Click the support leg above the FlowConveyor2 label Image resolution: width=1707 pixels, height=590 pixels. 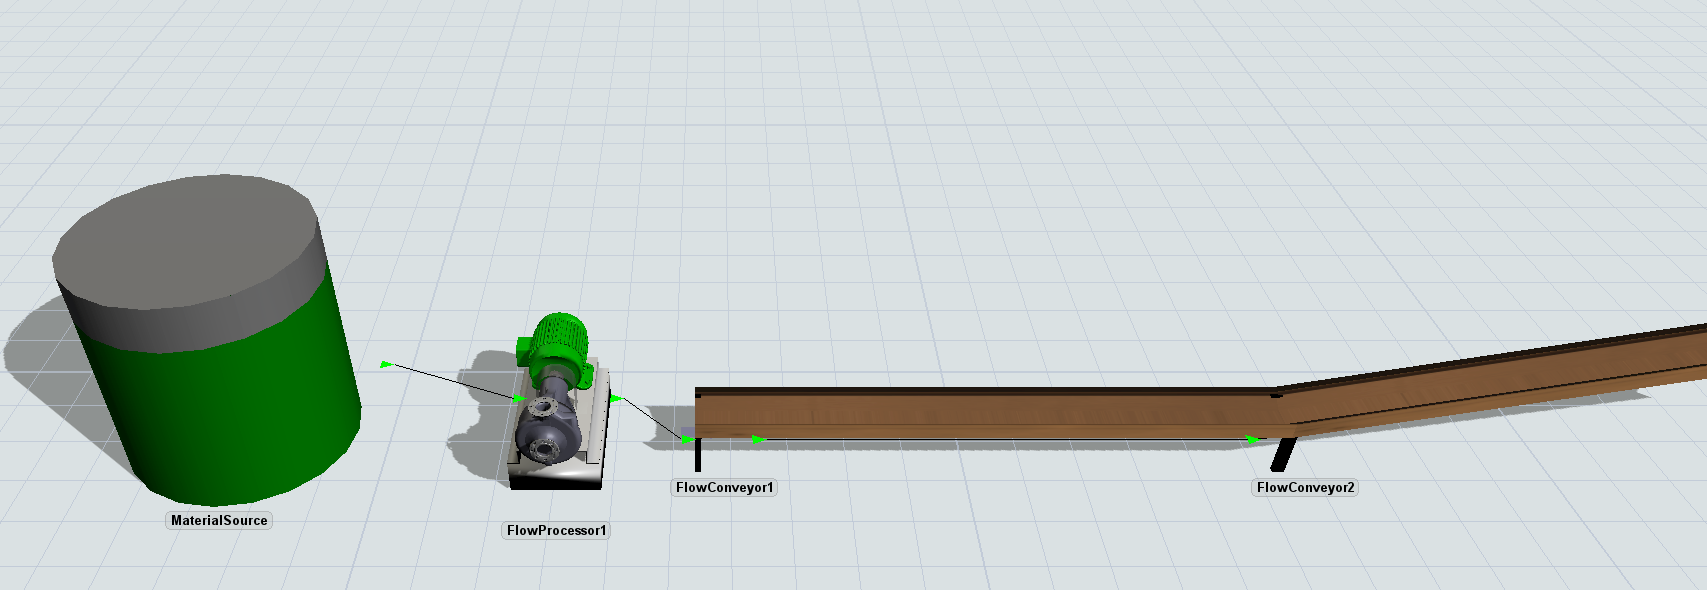(1282, 454)
